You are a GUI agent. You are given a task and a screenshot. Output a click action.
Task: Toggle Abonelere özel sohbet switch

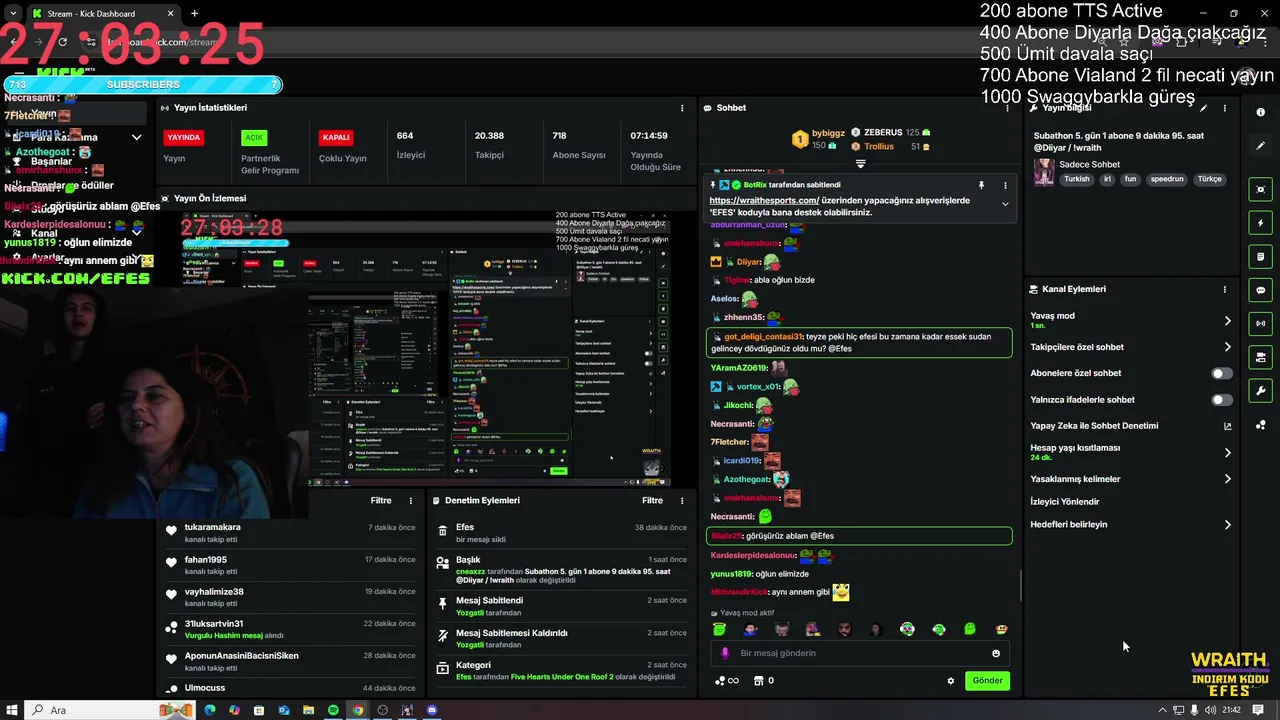(1222, 373)
